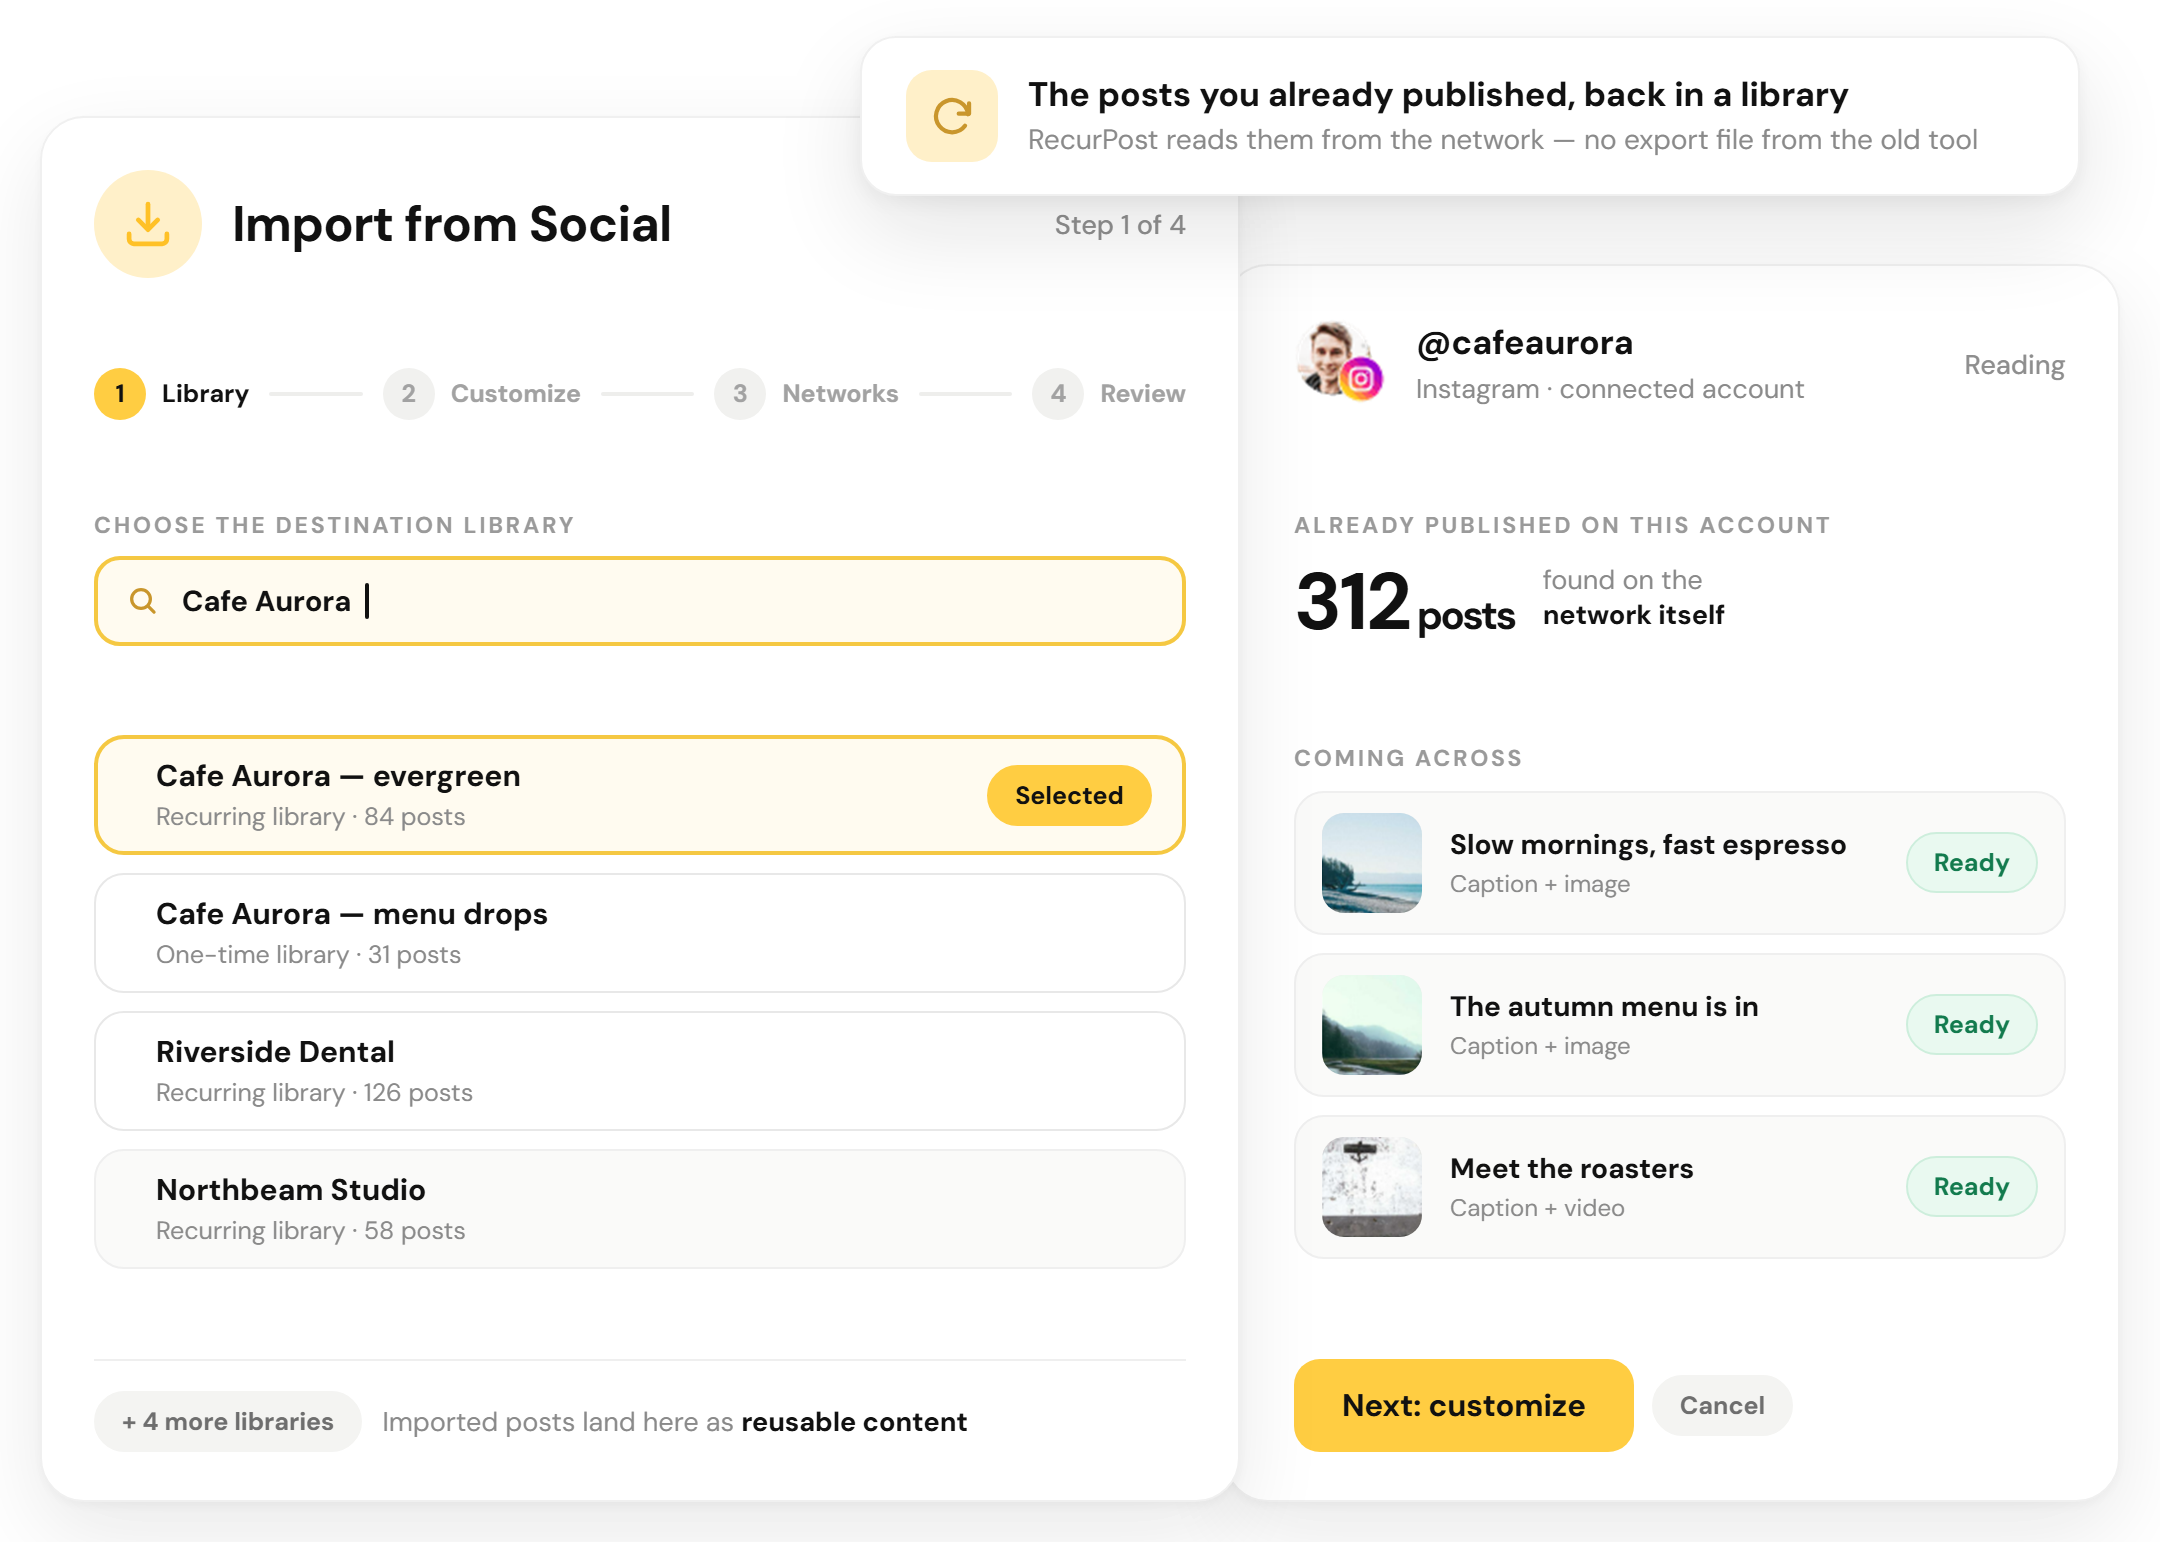The height and width of the screenshot is (1542, 2160).
Task: Click the Import from Social heading
Action: [x=452, y=224]
